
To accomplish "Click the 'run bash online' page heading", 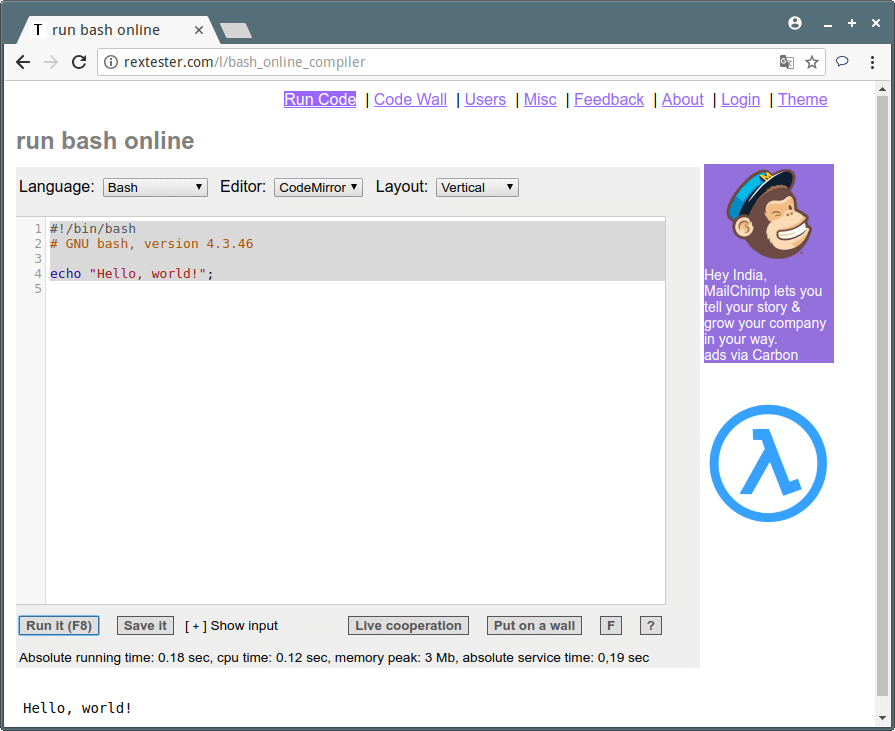I will pos(105,141).
